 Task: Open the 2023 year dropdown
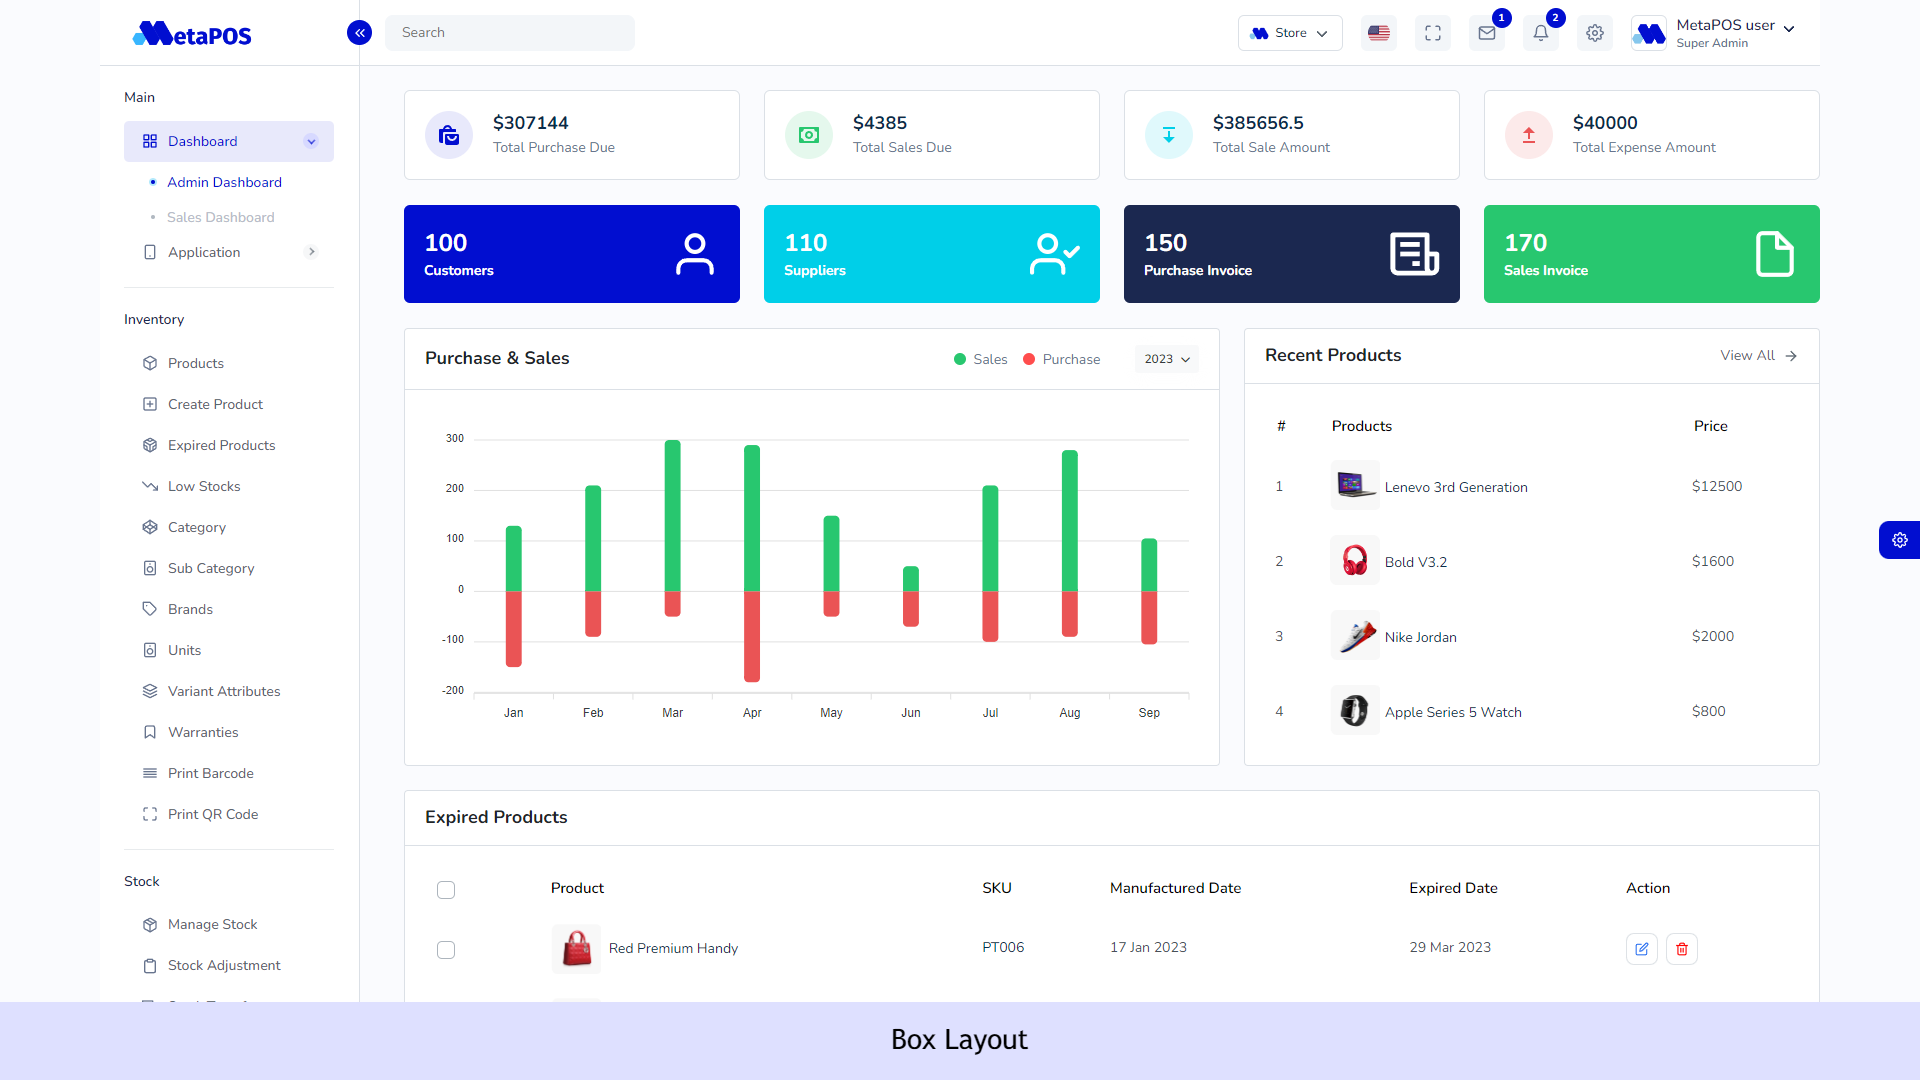coord(1167,359)
